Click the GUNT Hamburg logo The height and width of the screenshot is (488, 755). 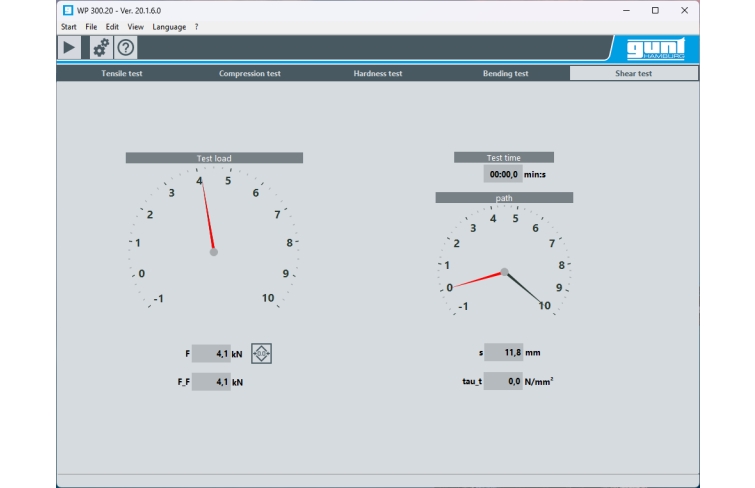pos(654,49)
